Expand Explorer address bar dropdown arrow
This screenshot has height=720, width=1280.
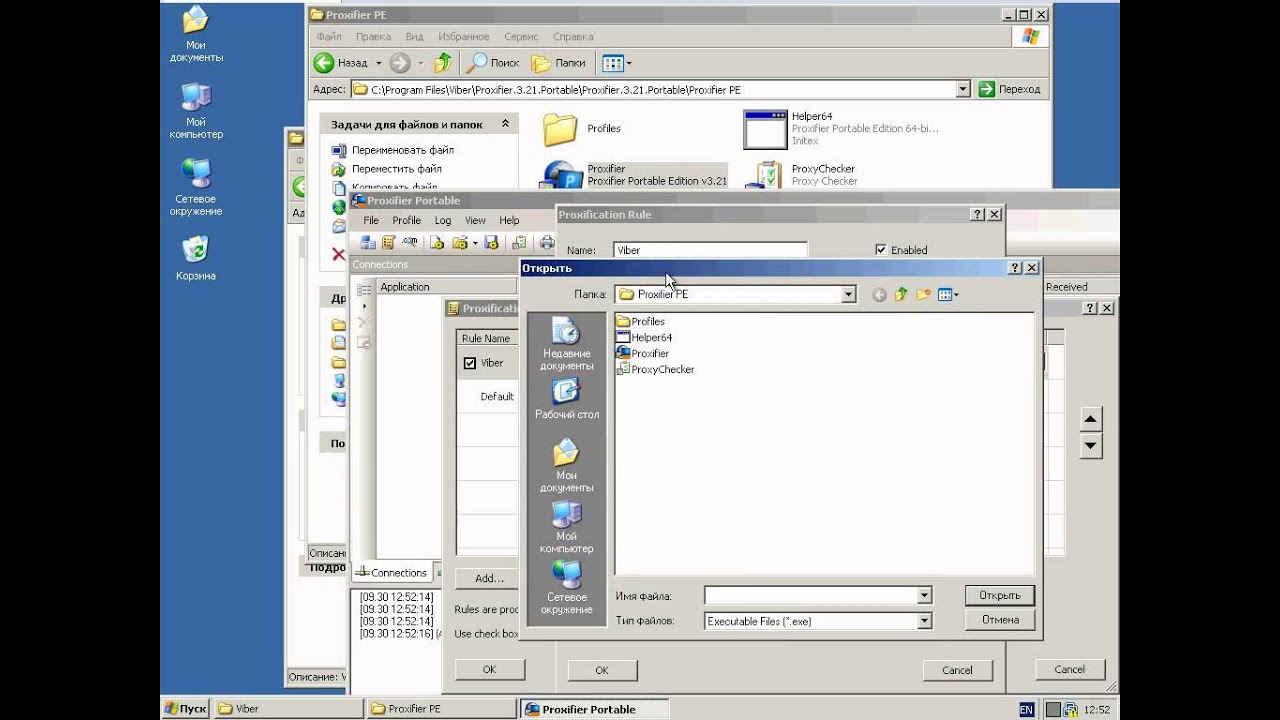[x=963, y=89]
